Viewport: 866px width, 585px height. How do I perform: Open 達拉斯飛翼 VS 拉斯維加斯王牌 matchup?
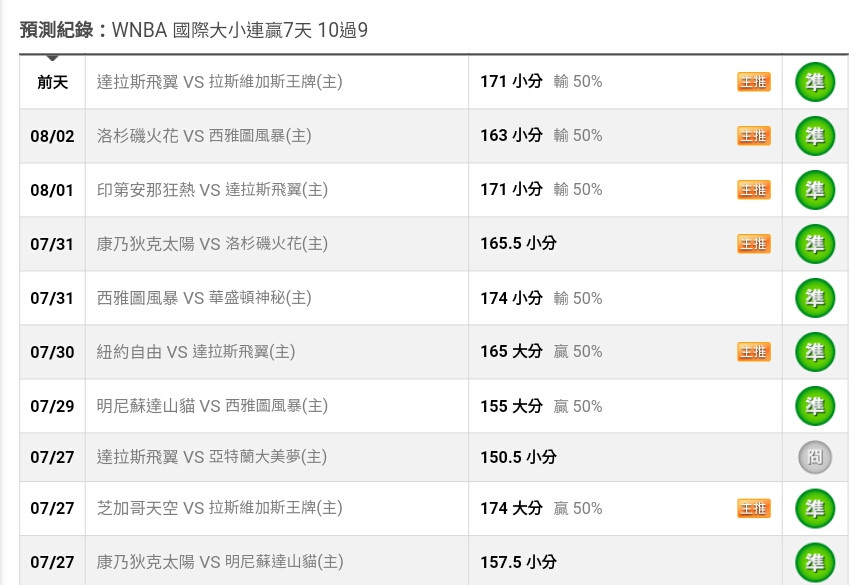pos(220,82)
